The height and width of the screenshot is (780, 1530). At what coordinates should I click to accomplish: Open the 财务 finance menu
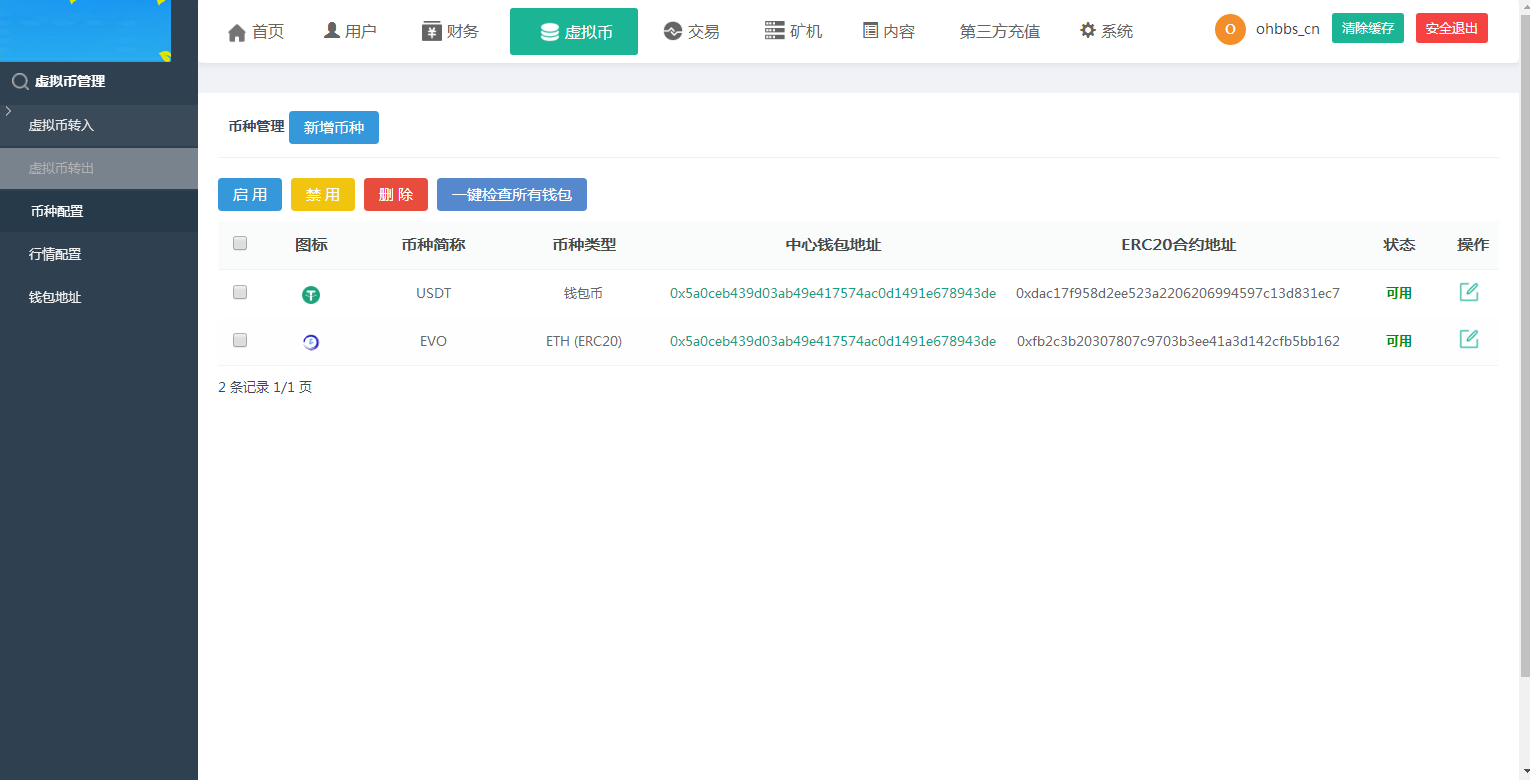[450, 32]
